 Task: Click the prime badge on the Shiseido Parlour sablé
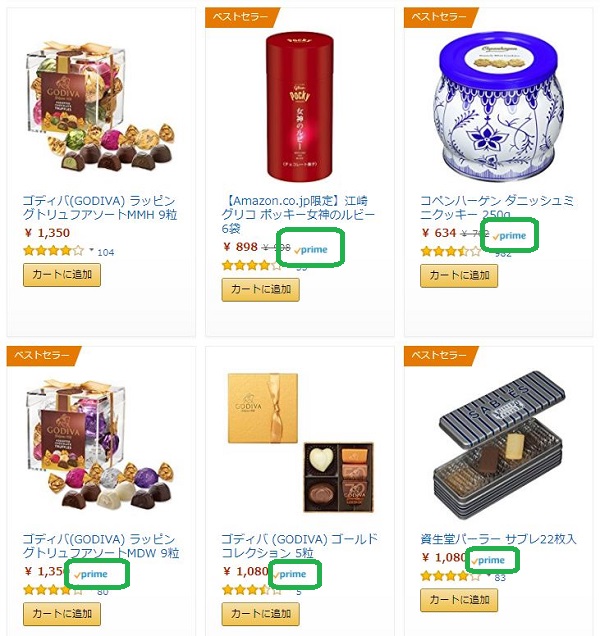[x=488, y=561]
